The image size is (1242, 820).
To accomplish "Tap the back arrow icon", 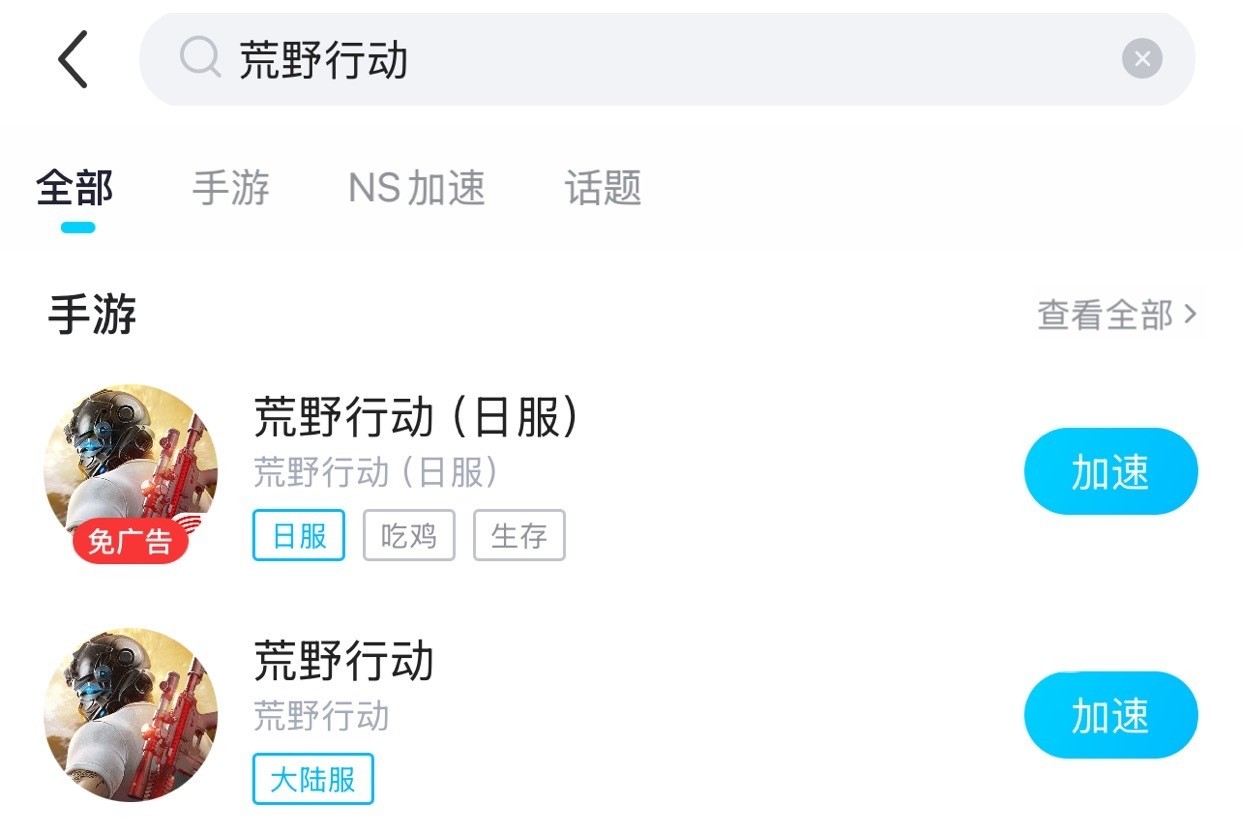I will (x=73, y=60).
